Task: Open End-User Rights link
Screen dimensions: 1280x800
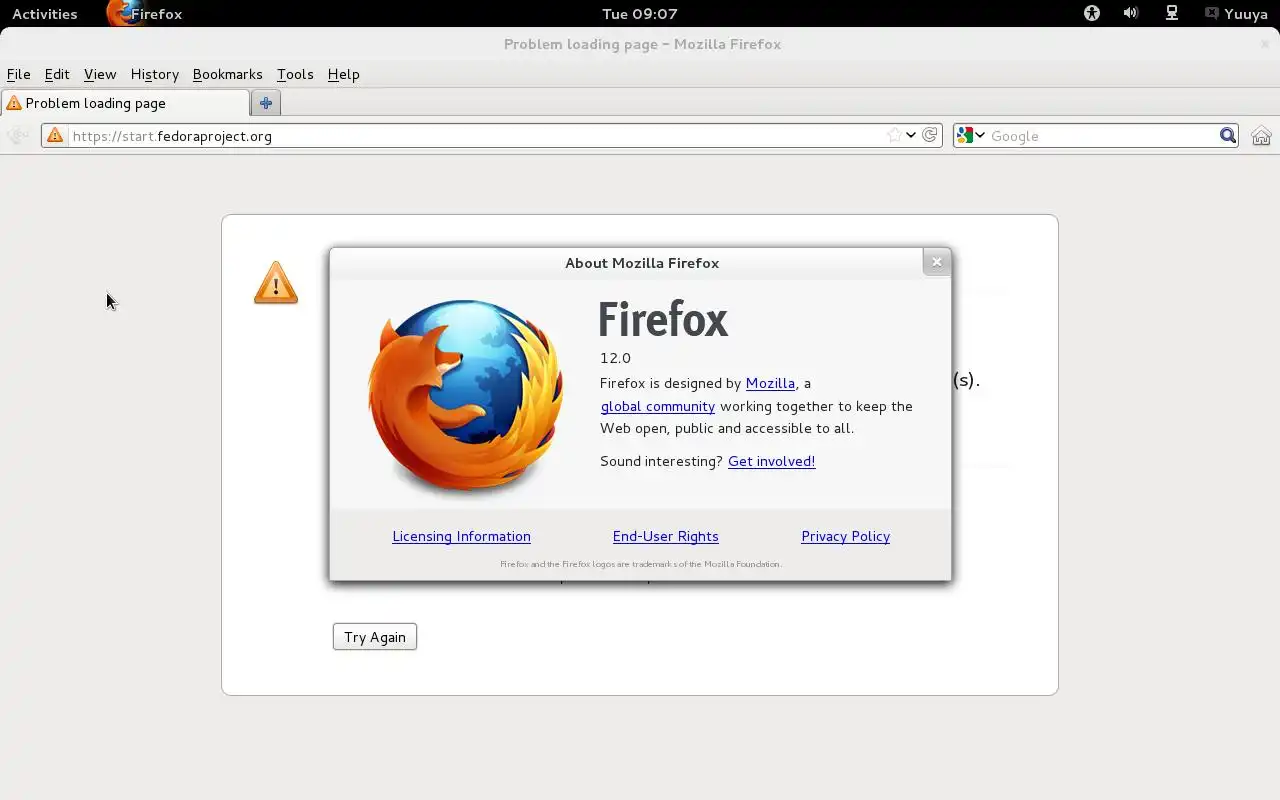Action: point(665,536)
